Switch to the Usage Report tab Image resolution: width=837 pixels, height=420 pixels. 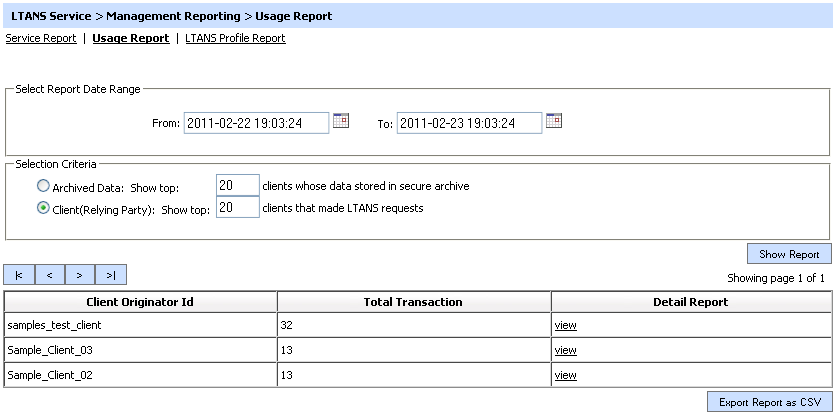(x=130, y=38)
